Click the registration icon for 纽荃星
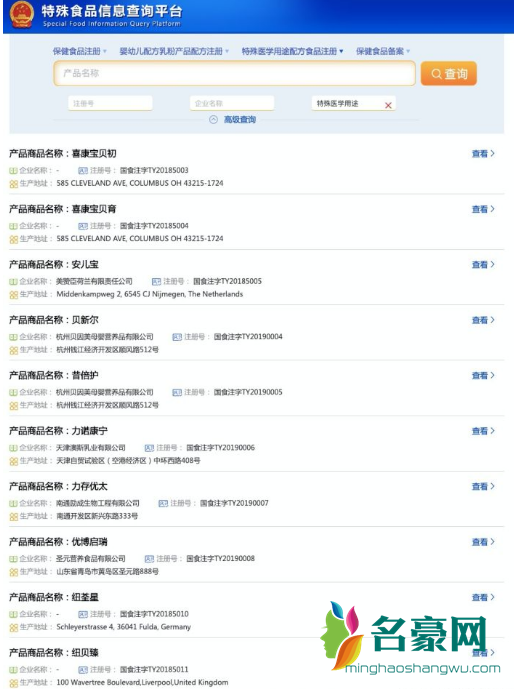This screenshot has width=514, height=689. [x=83, y=614]
